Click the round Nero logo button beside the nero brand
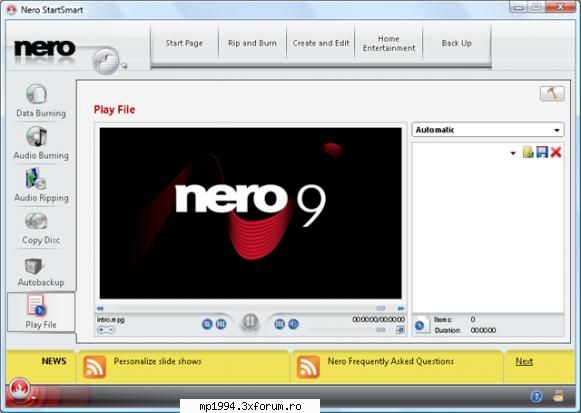Image resolution: width=581 pixels, height=413 pixels. (x=106, y=61)
